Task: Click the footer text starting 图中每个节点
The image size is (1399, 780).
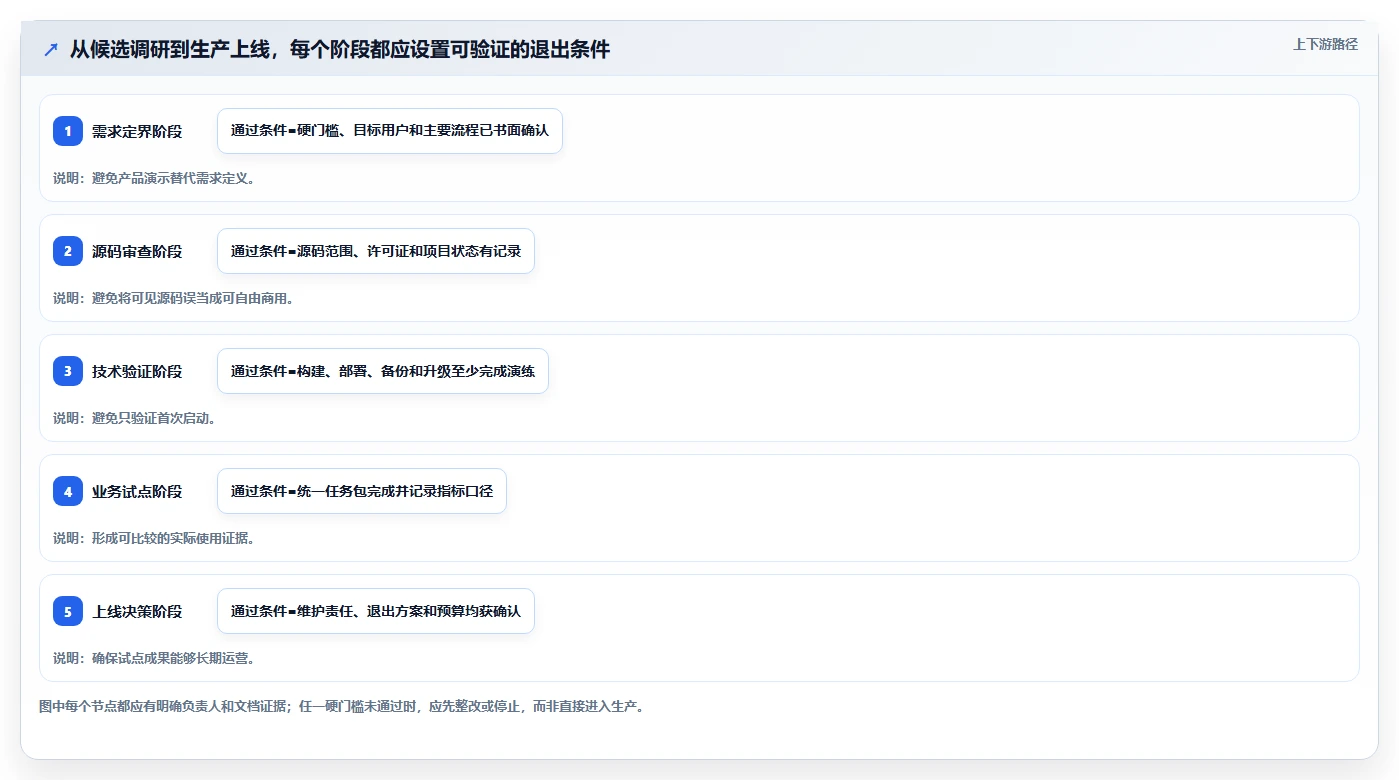Action: pos(342,706)
